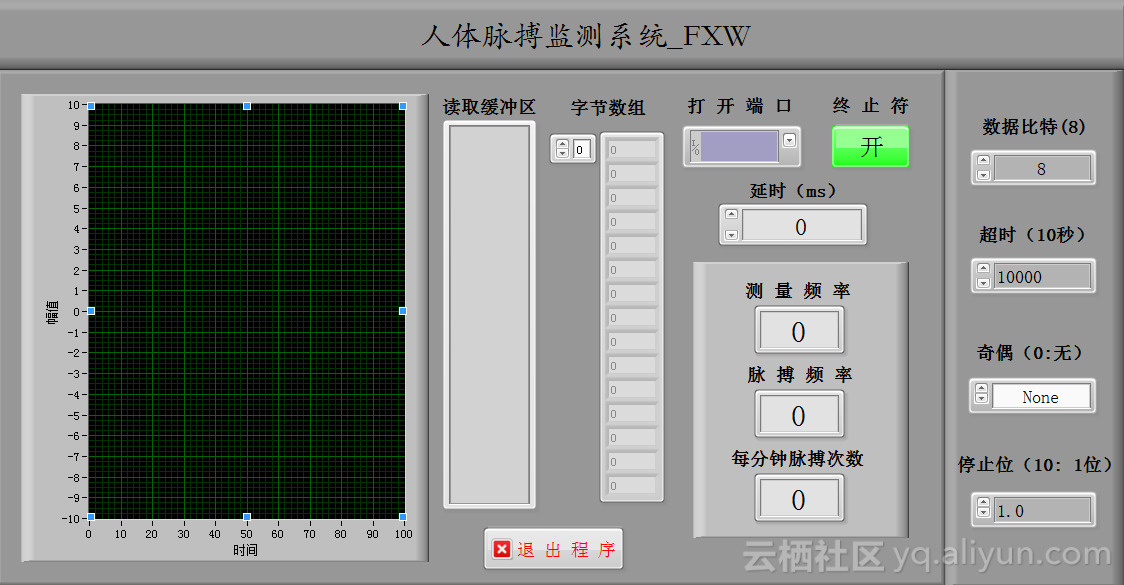Increment the 字节数组 index with up arrow
The width and height of the screenshot is (1124, 585).
tap(562, 144)
